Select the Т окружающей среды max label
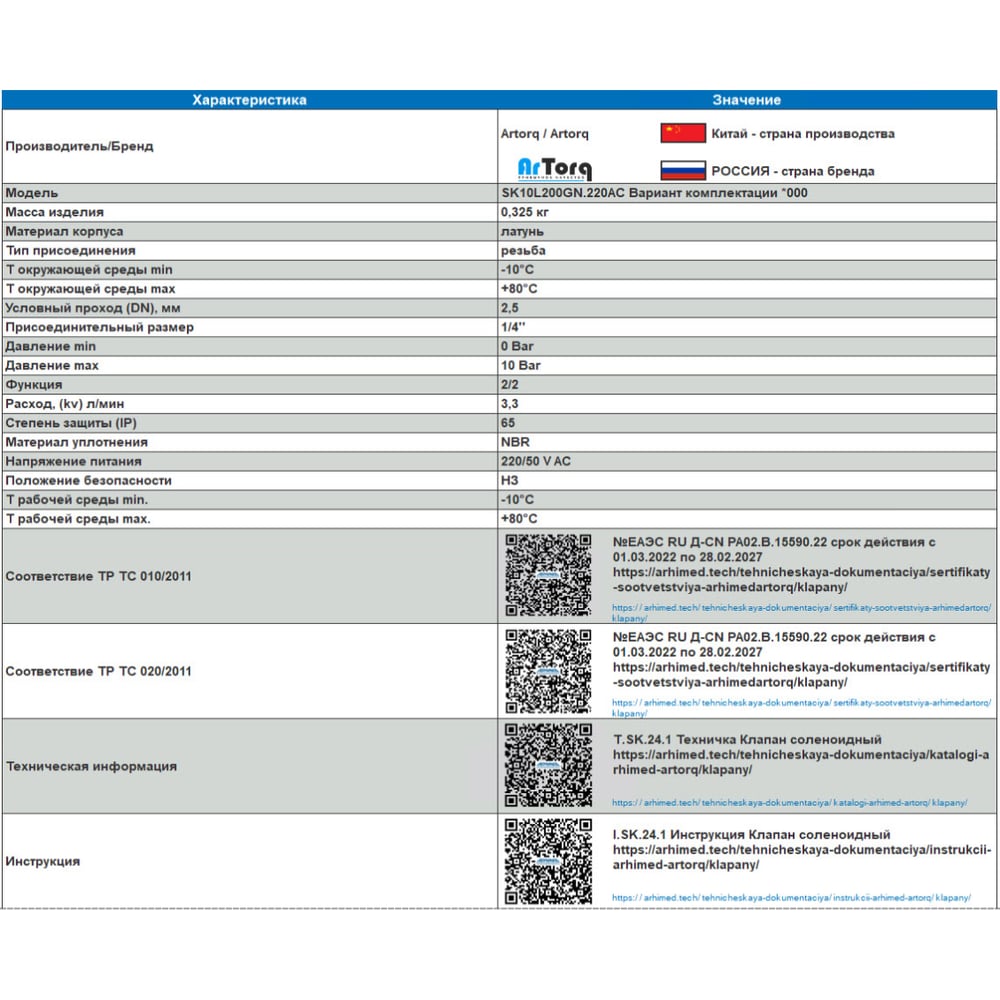The width and height of the screenshot is (1000, 1000). (91, 289)
